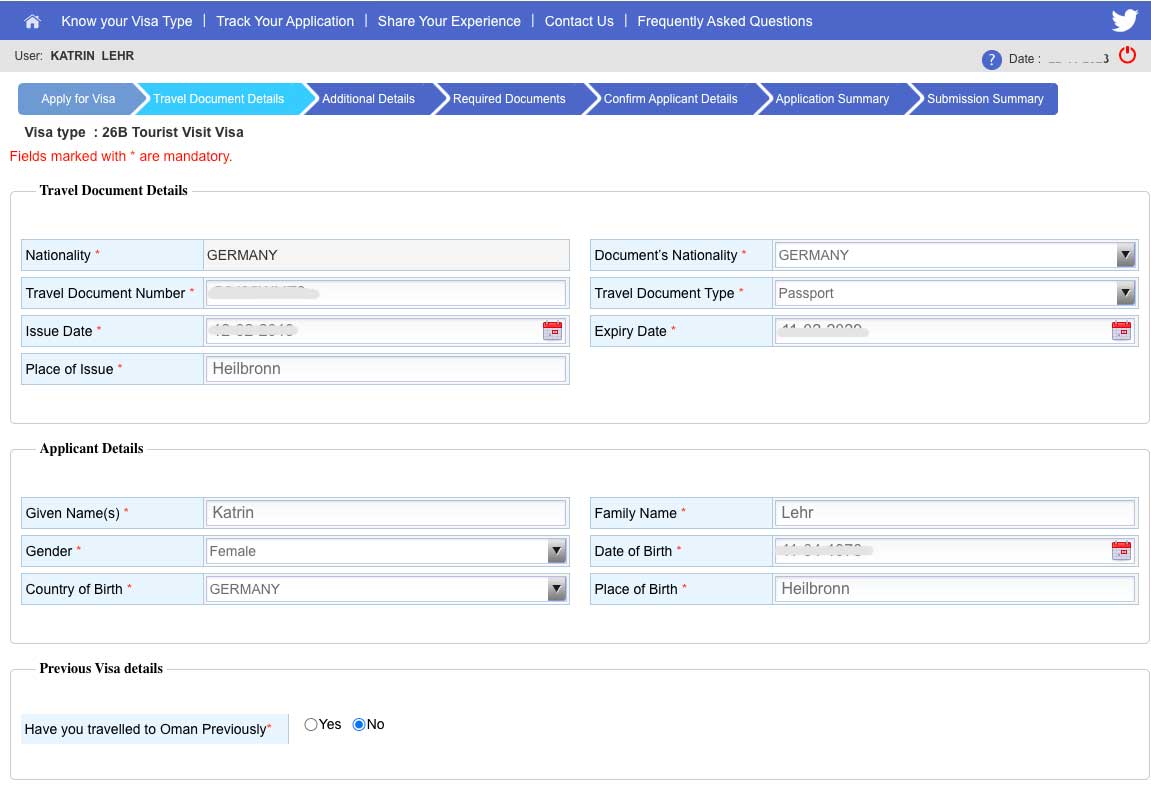Open the Expiry Date calendar picker
Image resolution: width=1151 pixels, height=799 pixels.
(1121, 331)
